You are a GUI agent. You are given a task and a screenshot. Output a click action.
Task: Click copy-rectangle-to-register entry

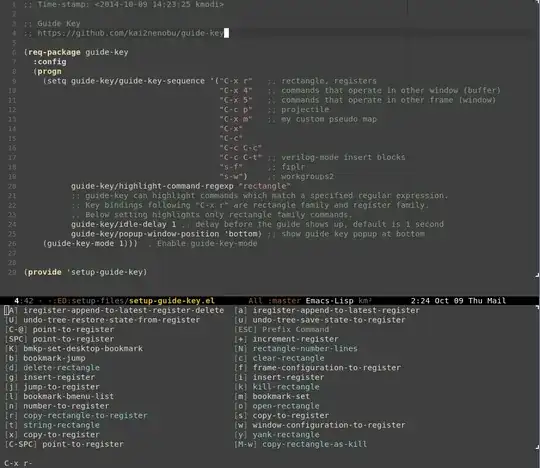(x=76, y=416)
